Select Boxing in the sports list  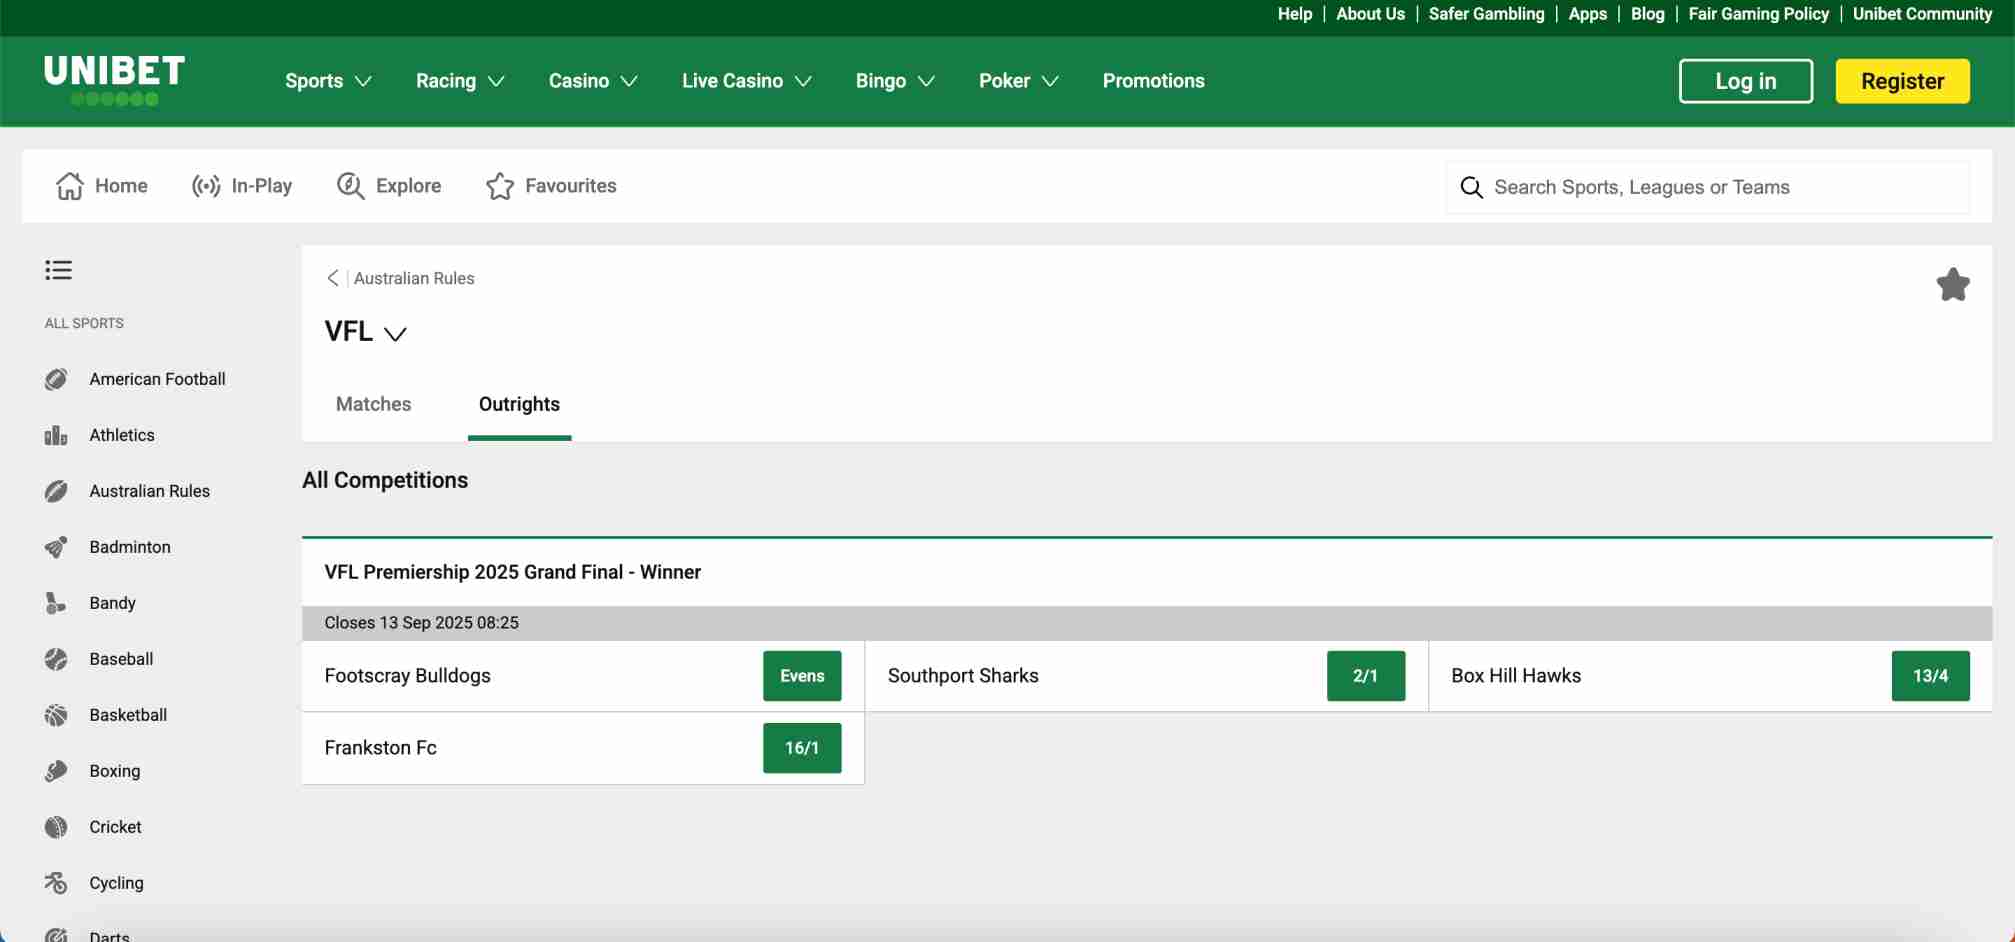(115, 771)
